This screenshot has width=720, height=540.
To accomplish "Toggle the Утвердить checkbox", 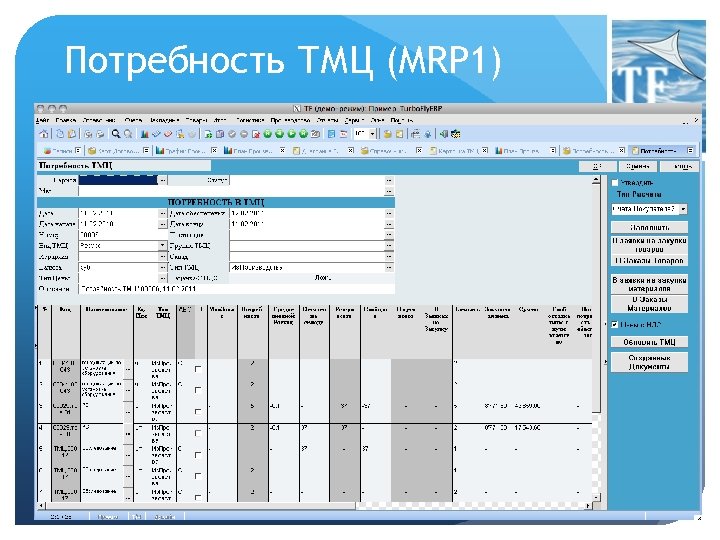I will (615, 183).
